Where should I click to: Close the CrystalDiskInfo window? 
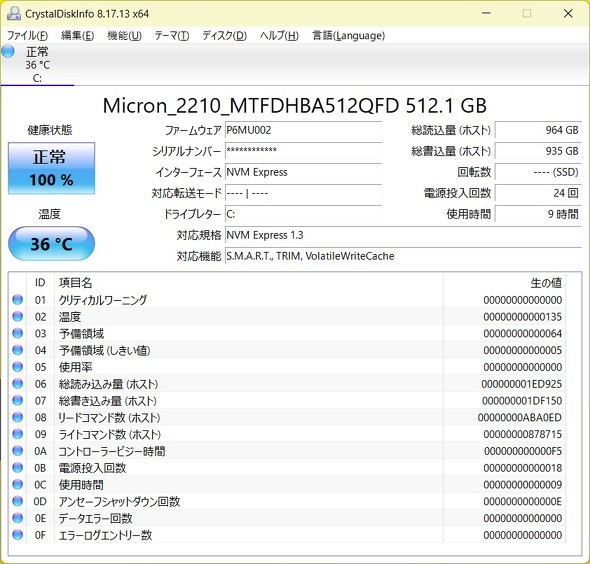(x=568, y=13)
